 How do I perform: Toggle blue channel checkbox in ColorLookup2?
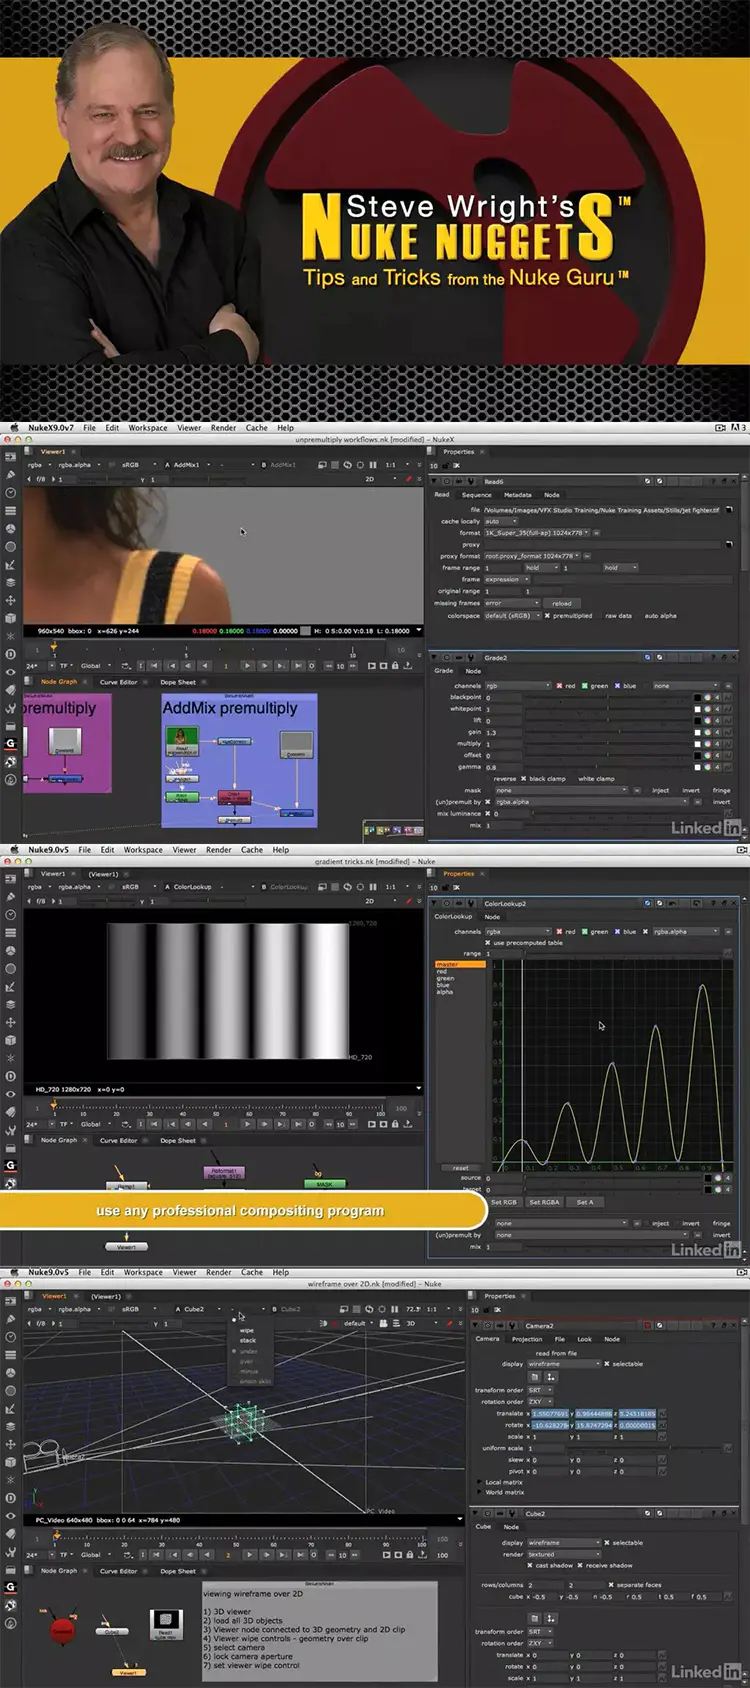pos(618,931)
